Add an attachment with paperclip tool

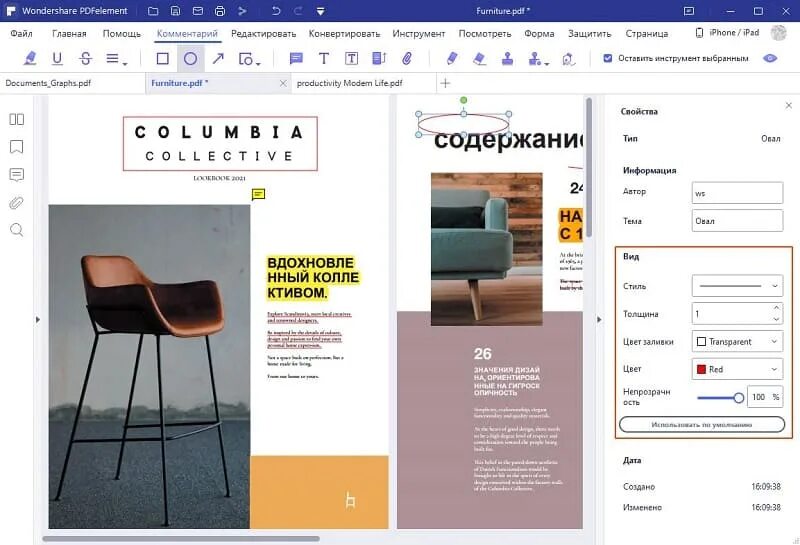click(x=407, y=59)
